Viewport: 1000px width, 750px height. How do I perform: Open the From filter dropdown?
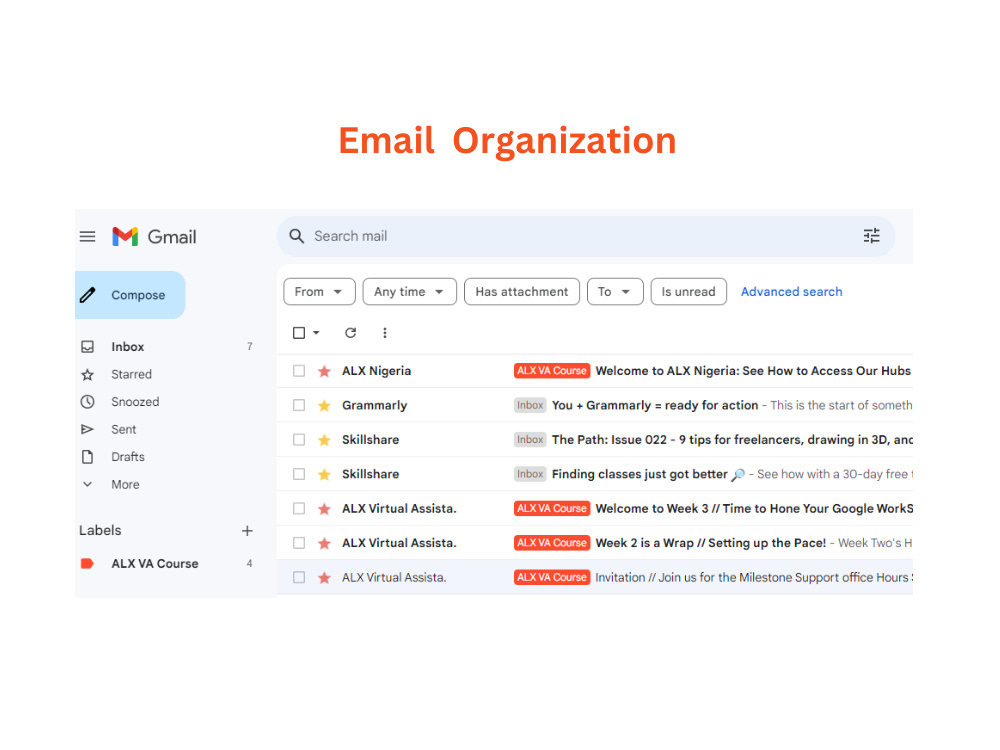pos(319,291)
